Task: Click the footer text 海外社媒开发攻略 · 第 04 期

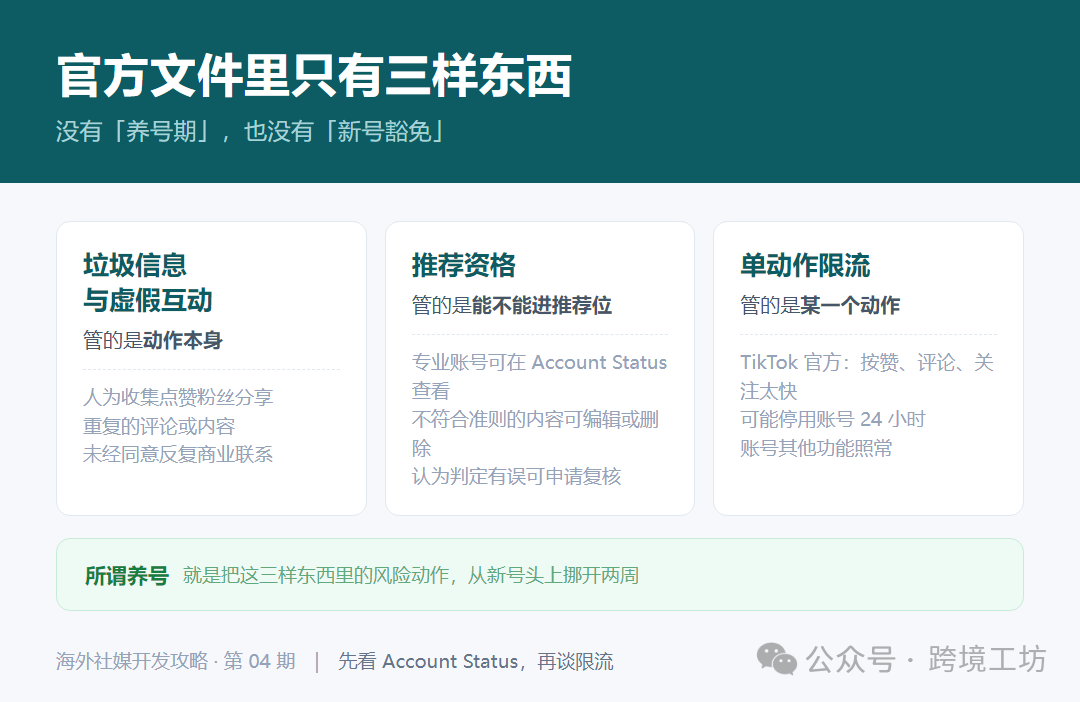Action: coord(176,661)
